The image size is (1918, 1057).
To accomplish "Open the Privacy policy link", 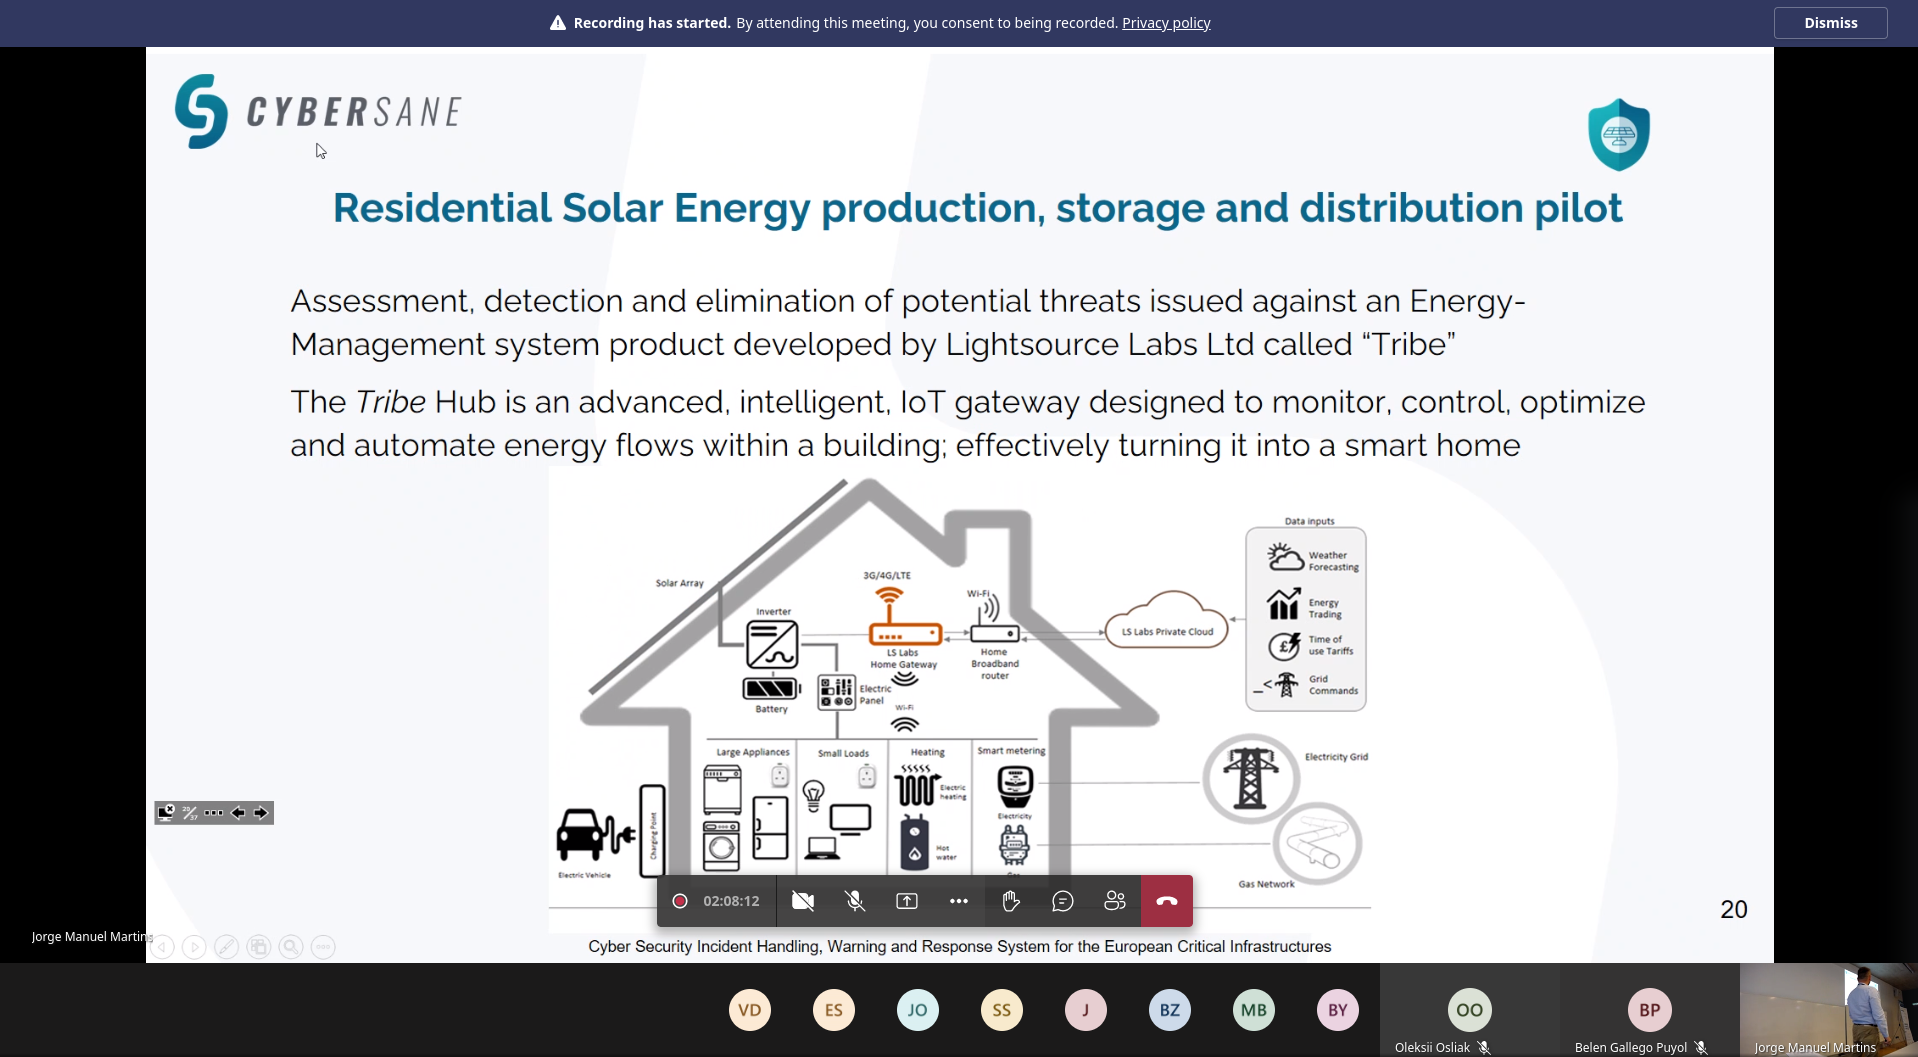I will tap(1166, 23).
